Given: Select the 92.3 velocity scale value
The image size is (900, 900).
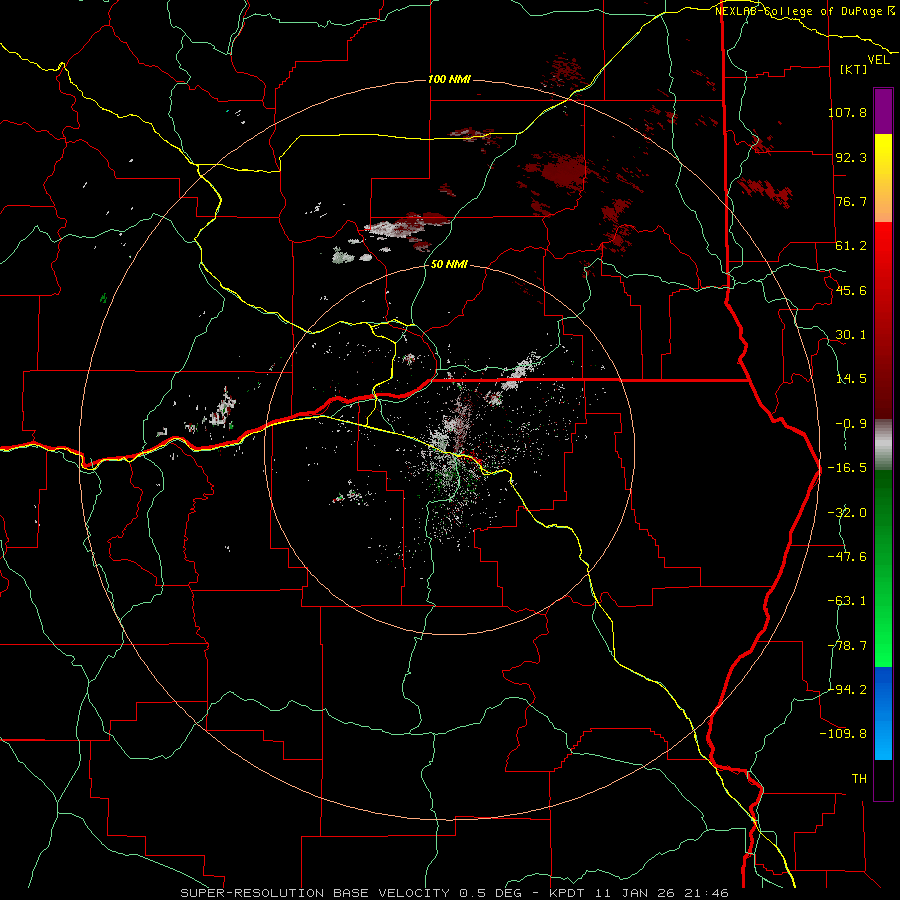Looking at the screenshot, I should [851, 157].
